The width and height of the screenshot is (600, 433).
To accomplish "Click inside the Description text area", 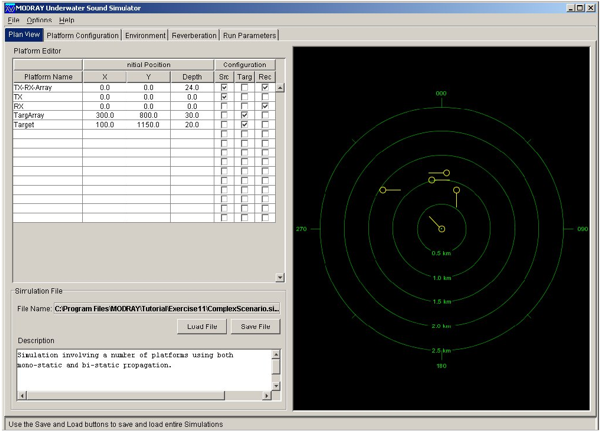I will tap(144, 370).
